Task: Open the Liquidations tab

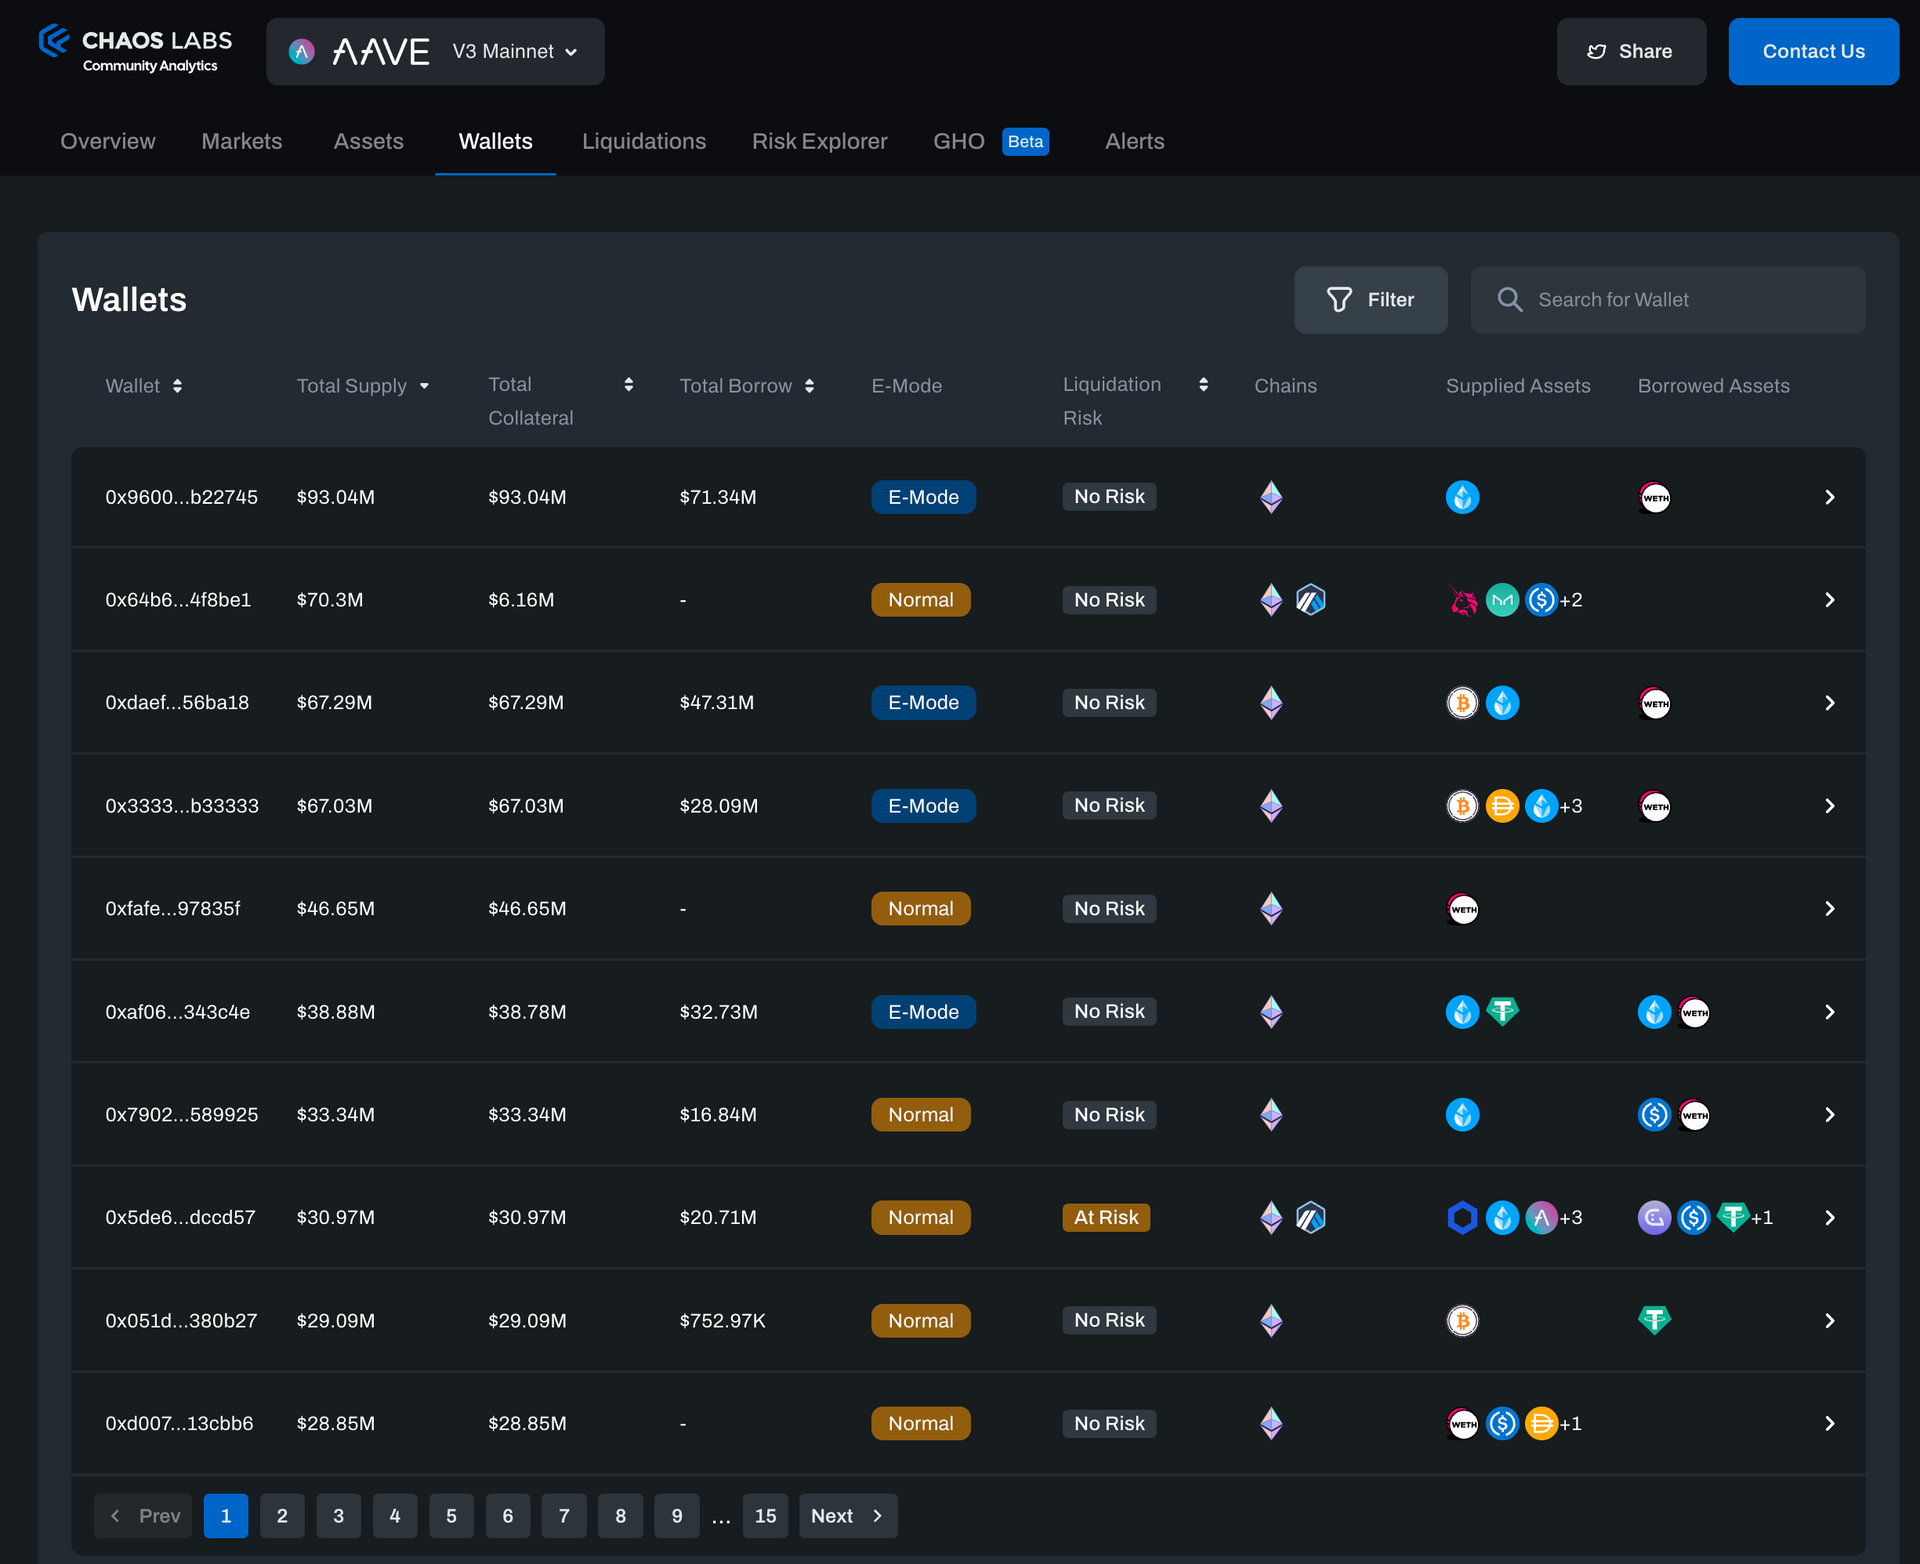Action: [644, 142]
